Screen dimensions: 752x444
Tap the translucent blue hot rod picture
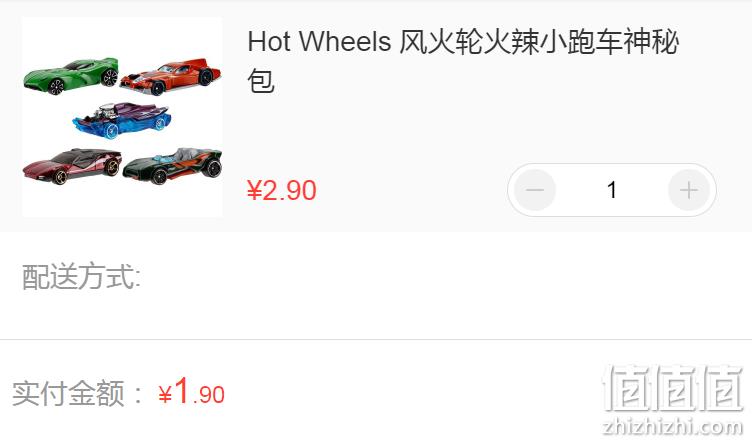pyautogui.click(x=121, y=120)
